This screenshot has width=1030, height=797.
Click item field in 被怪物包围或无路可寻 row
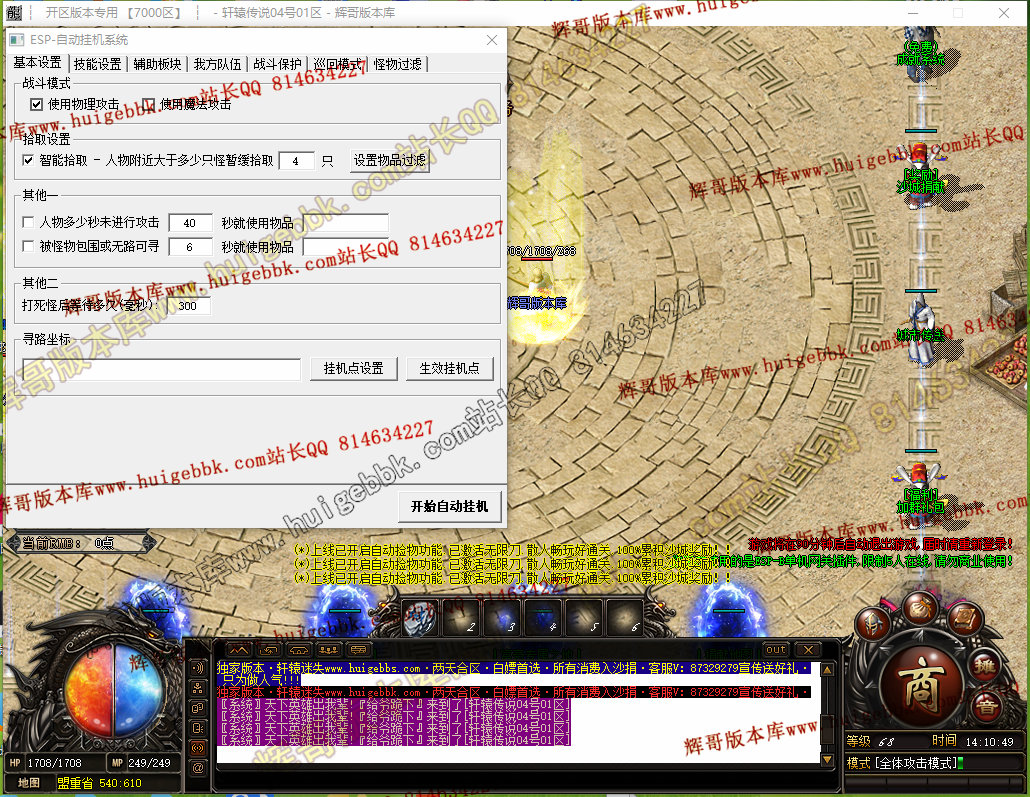[x=345, y=247]
